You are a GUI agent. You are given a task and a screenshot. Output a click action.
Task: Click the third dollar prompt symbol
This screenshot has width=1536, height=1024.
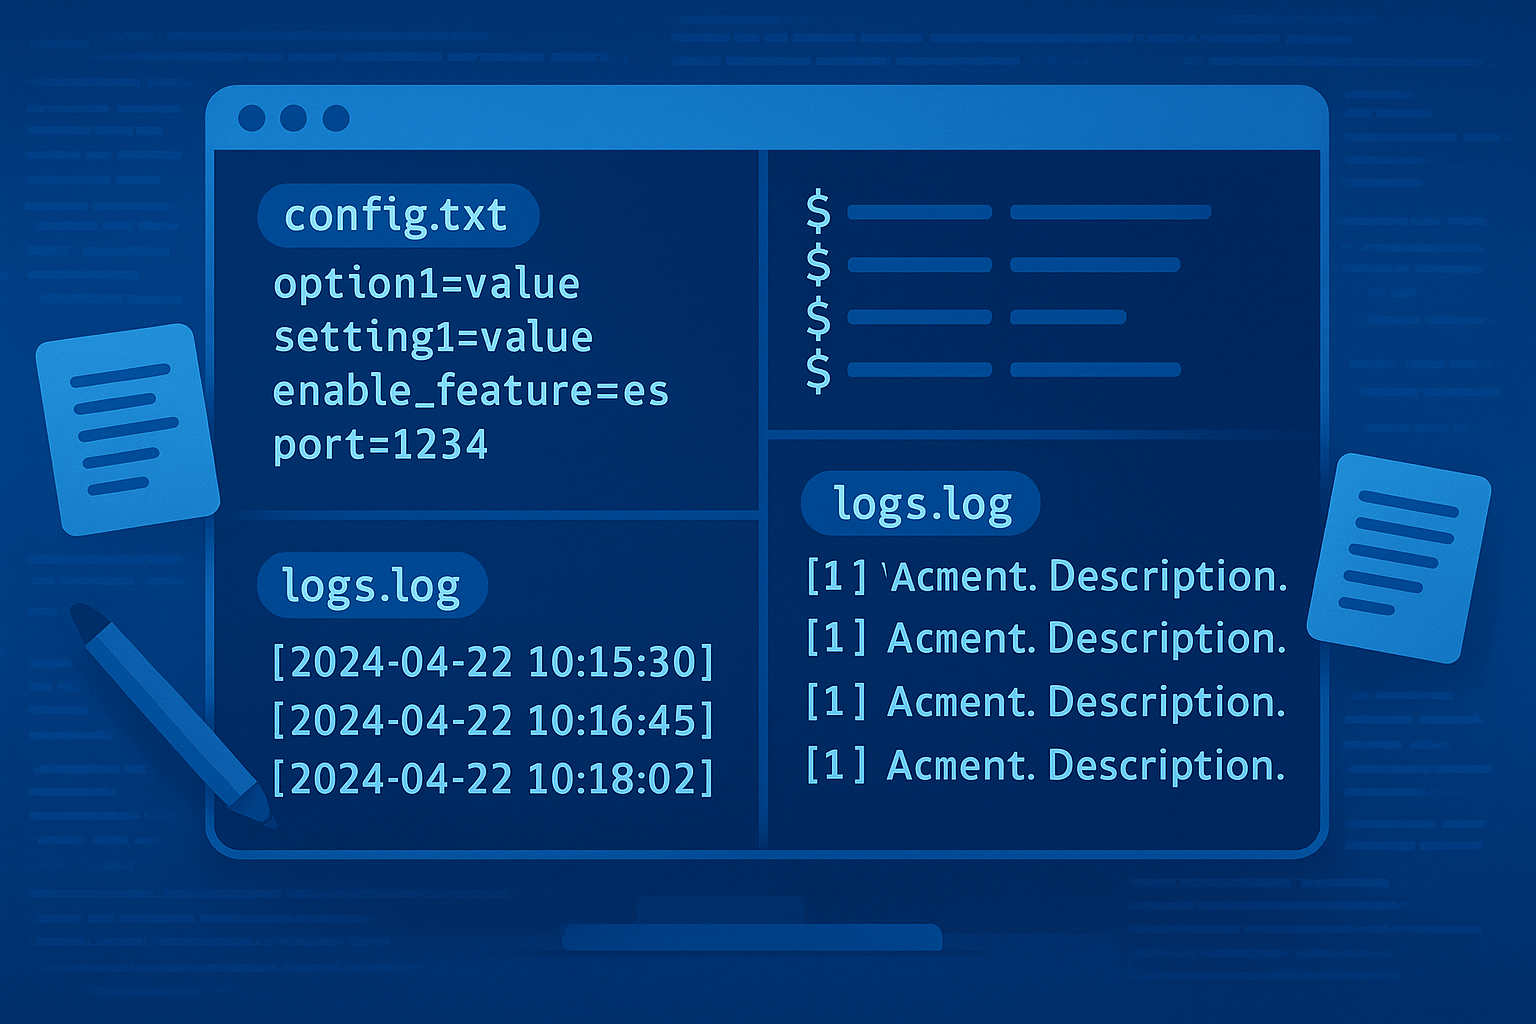pyautogui.click(x=818, y=317)
